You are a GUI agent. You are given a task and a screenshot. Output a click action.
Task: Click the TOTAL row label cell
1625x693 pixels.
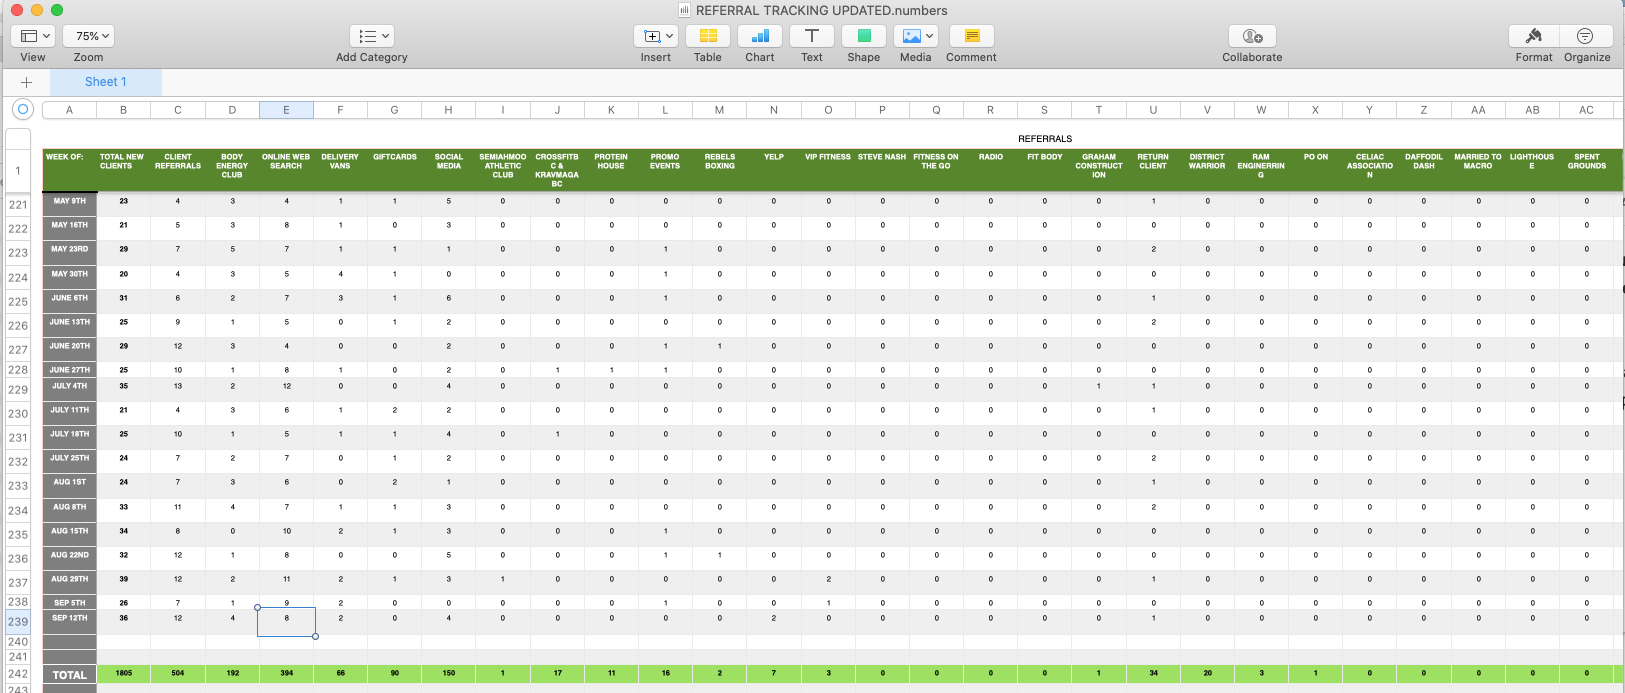[x=69, y=675]
